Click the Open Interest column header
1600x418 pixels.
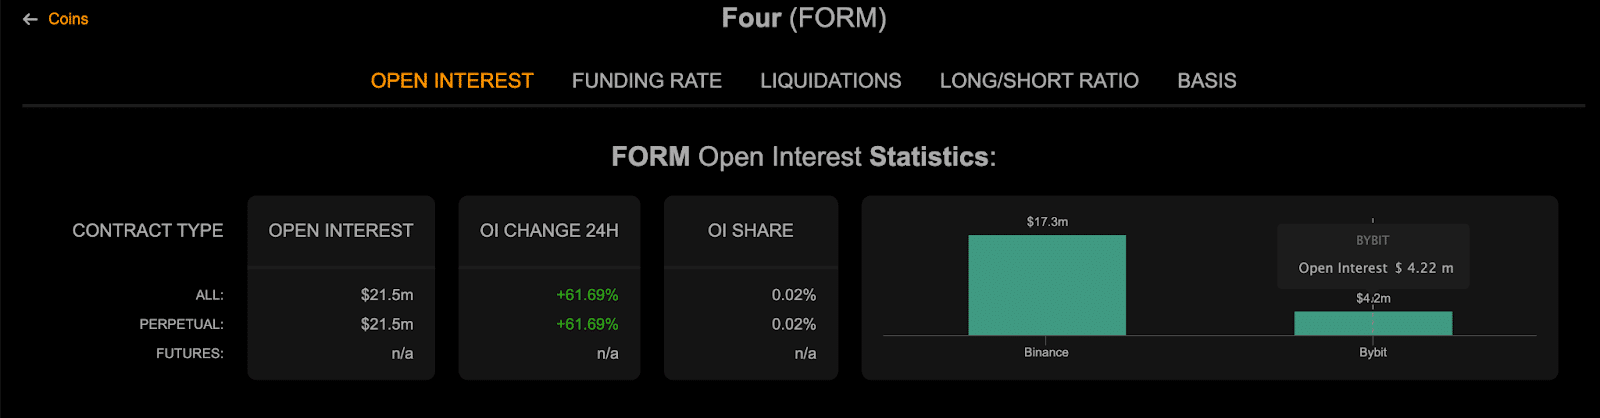340,231
